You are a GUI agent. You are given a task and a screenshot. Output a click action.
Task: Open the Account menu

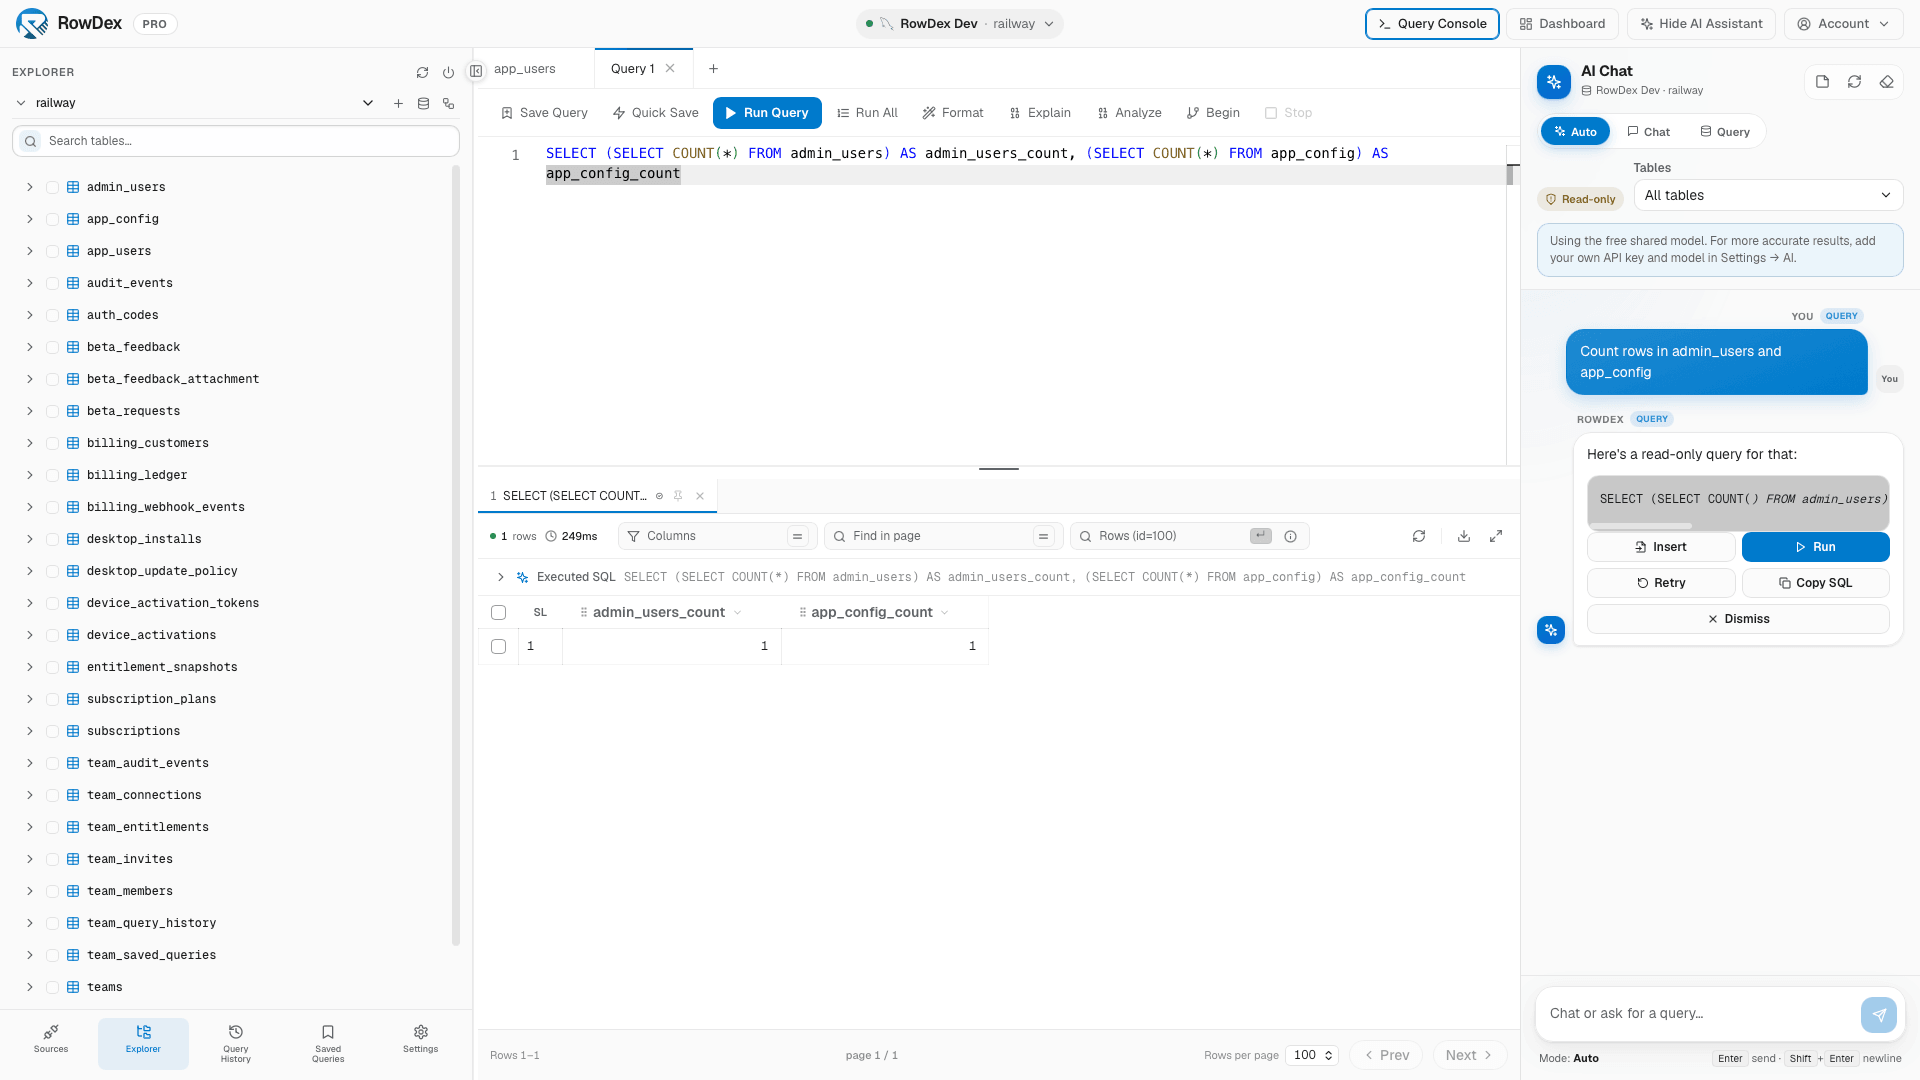(1843, 24)
